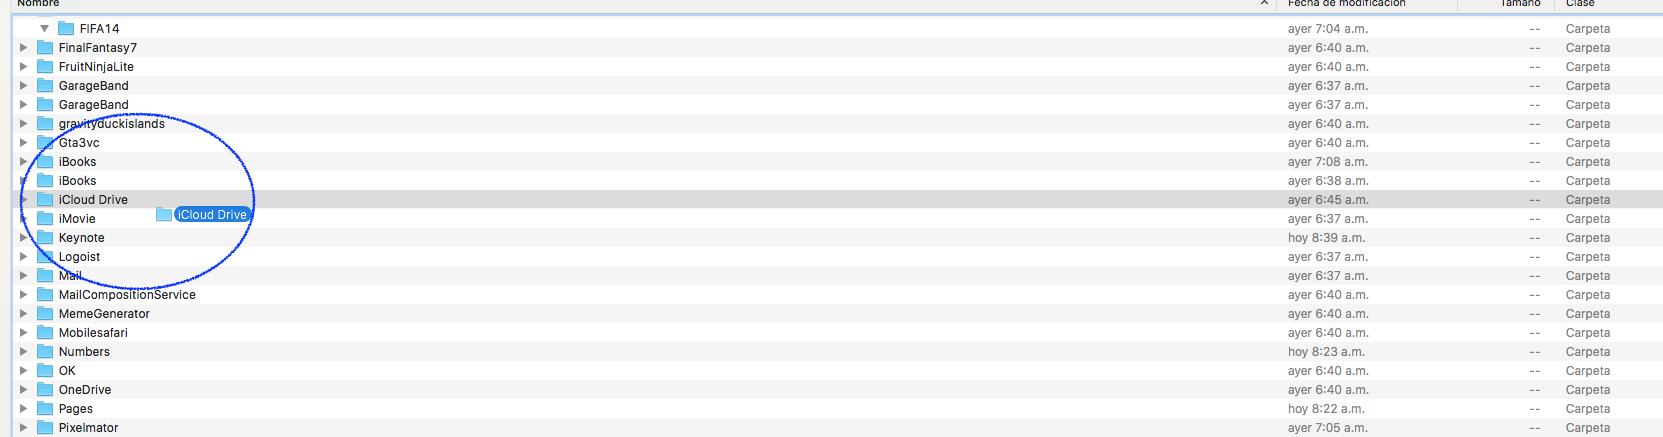Expand the OK folder
Screen dimensions: 1663x437
tap(24, 371)
